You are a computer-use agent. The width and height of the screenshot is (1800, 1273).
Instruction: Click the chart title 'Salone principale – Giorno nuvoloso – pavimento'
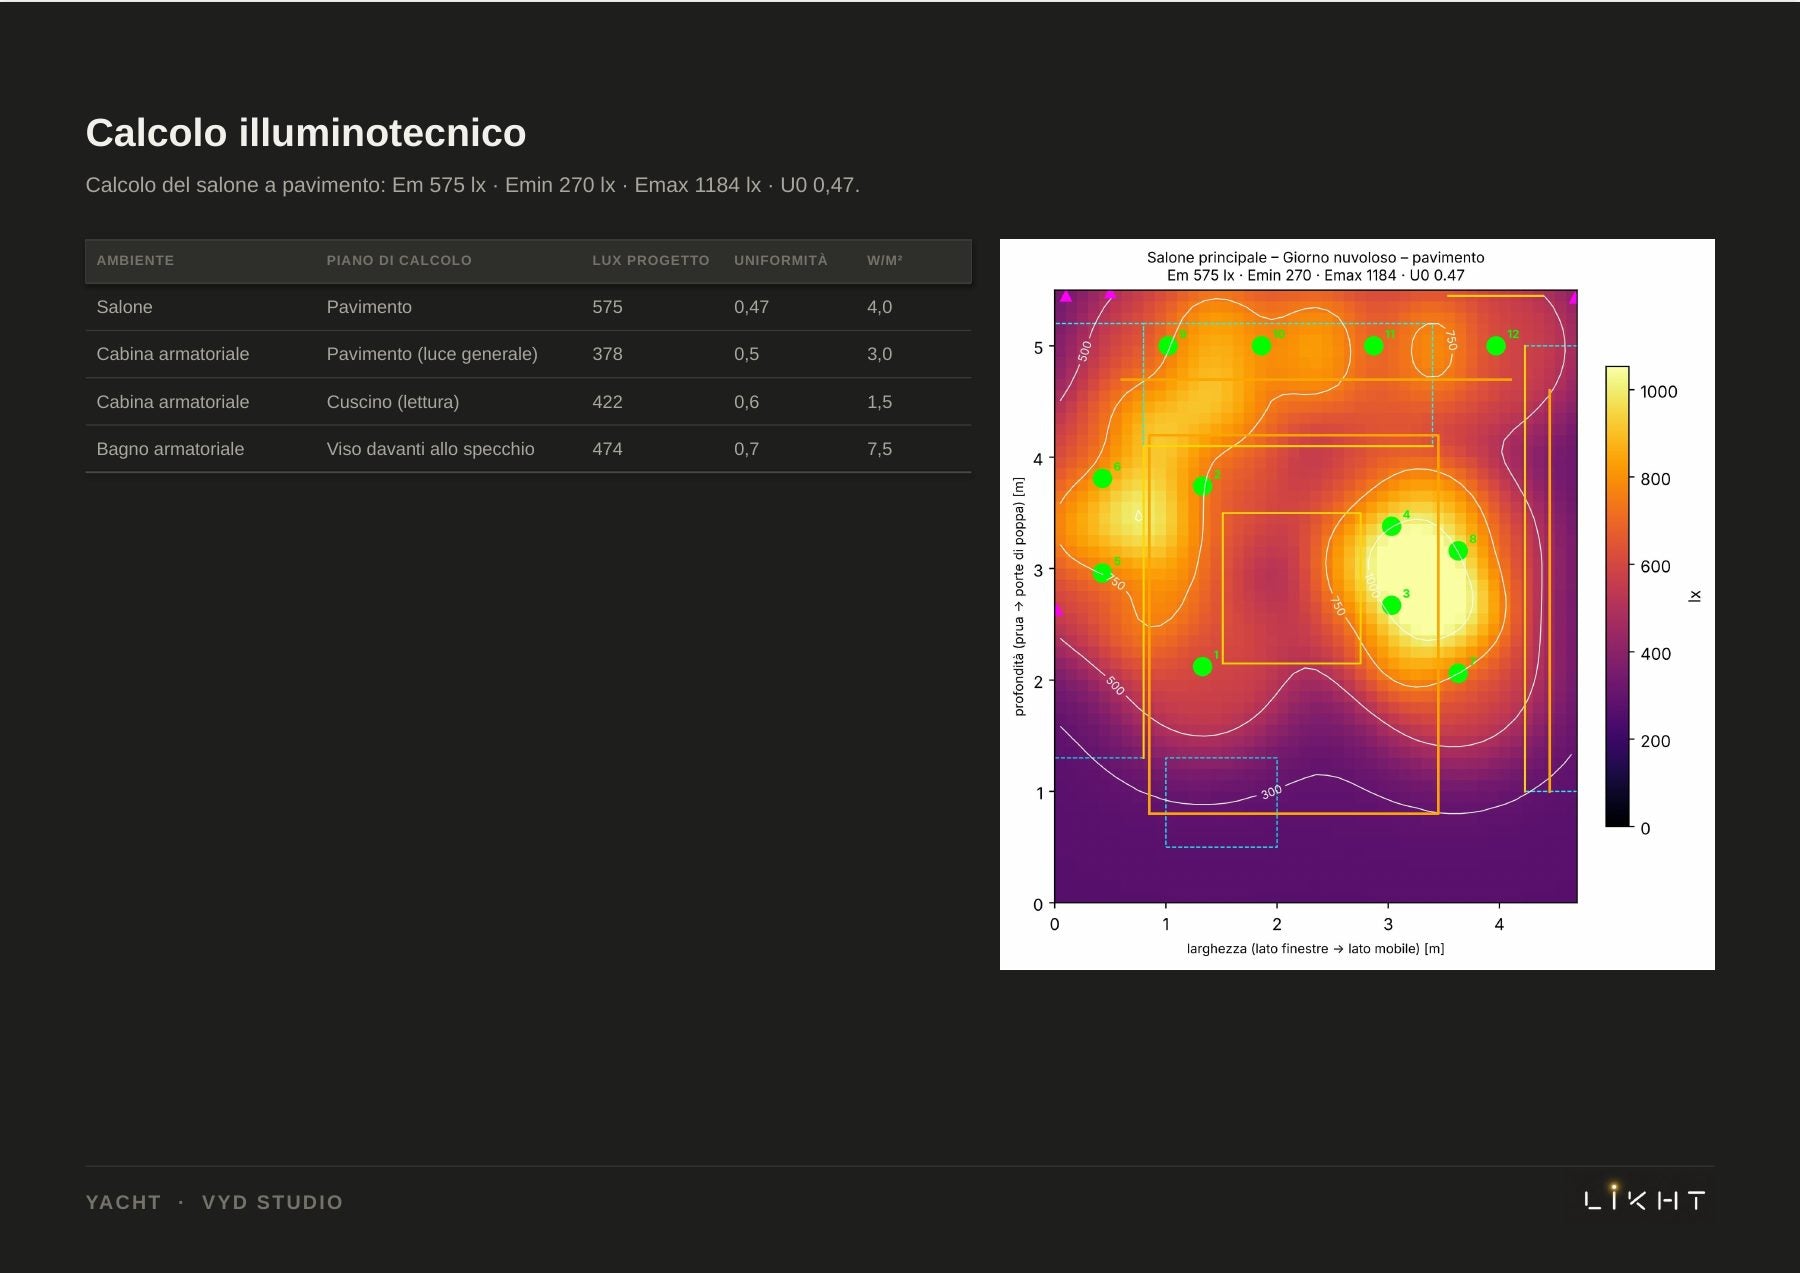[x=1315, y=257]
